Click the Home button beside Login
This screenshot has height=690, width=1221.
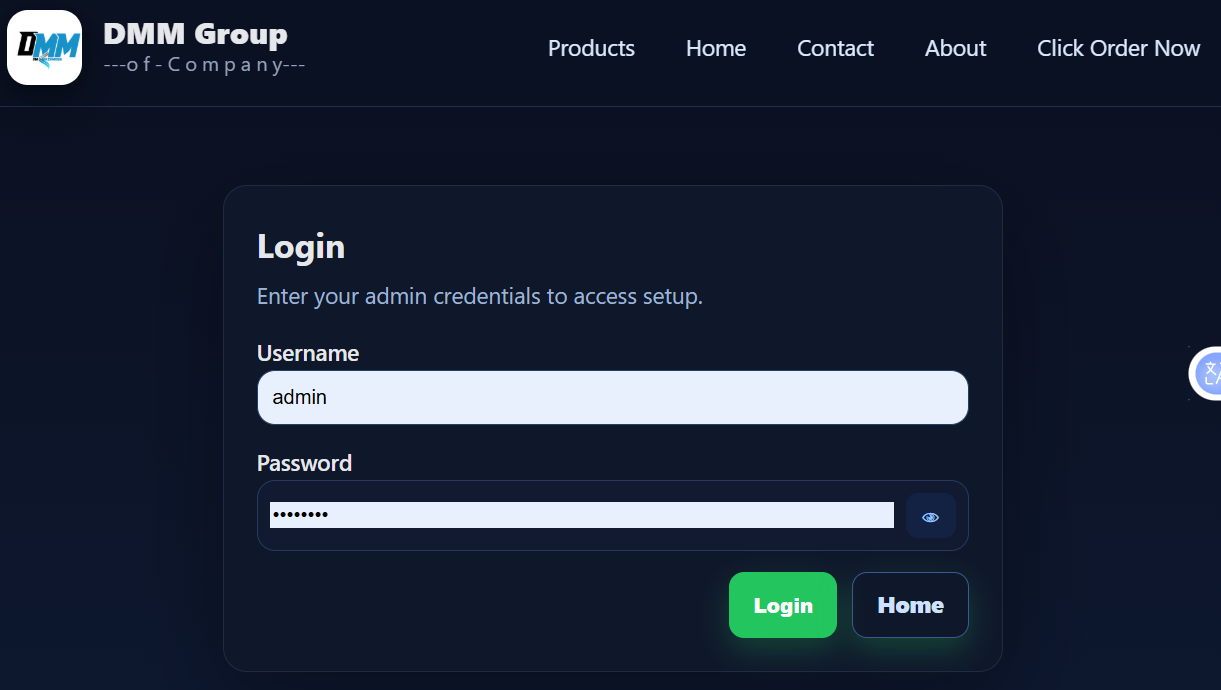click(910, 605)
